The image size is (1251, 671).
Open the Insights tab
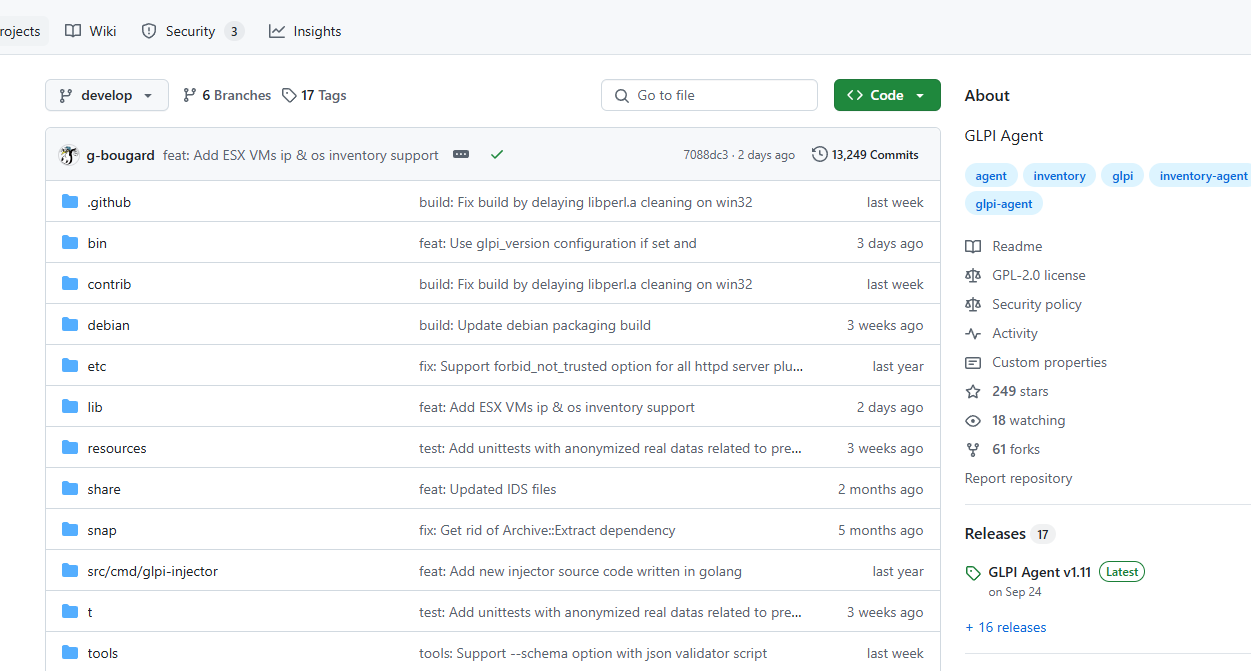tap(305, 31)
